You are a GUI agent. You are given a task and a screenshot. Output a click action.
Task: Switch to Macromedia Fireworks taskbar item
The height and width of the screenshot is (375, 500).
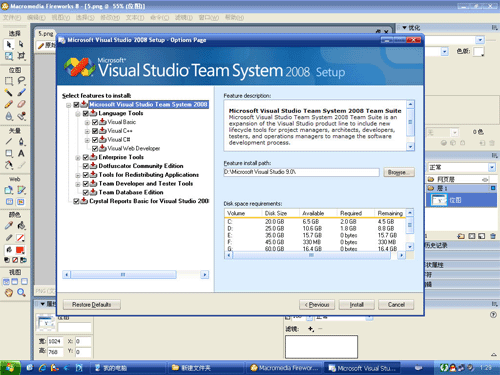pyautogui.click(x=285, y=368)
